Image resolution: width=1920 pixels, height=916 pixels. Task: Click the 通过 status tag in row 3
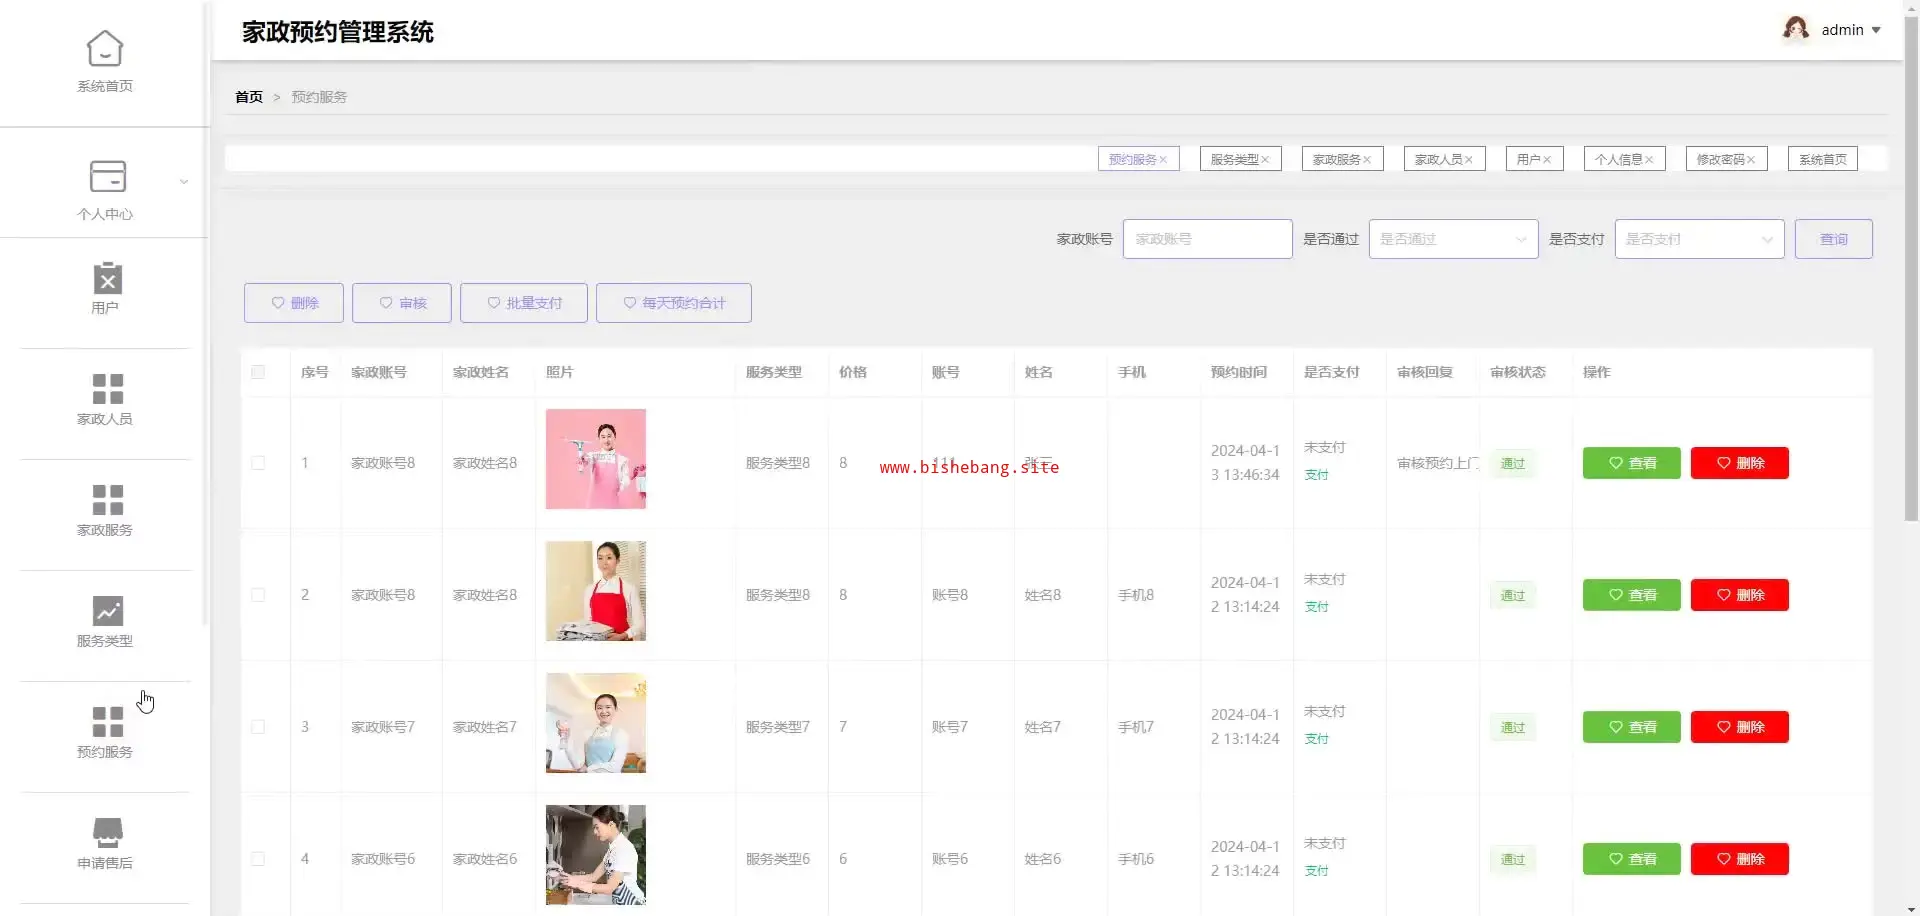(x=1513, y=727)
